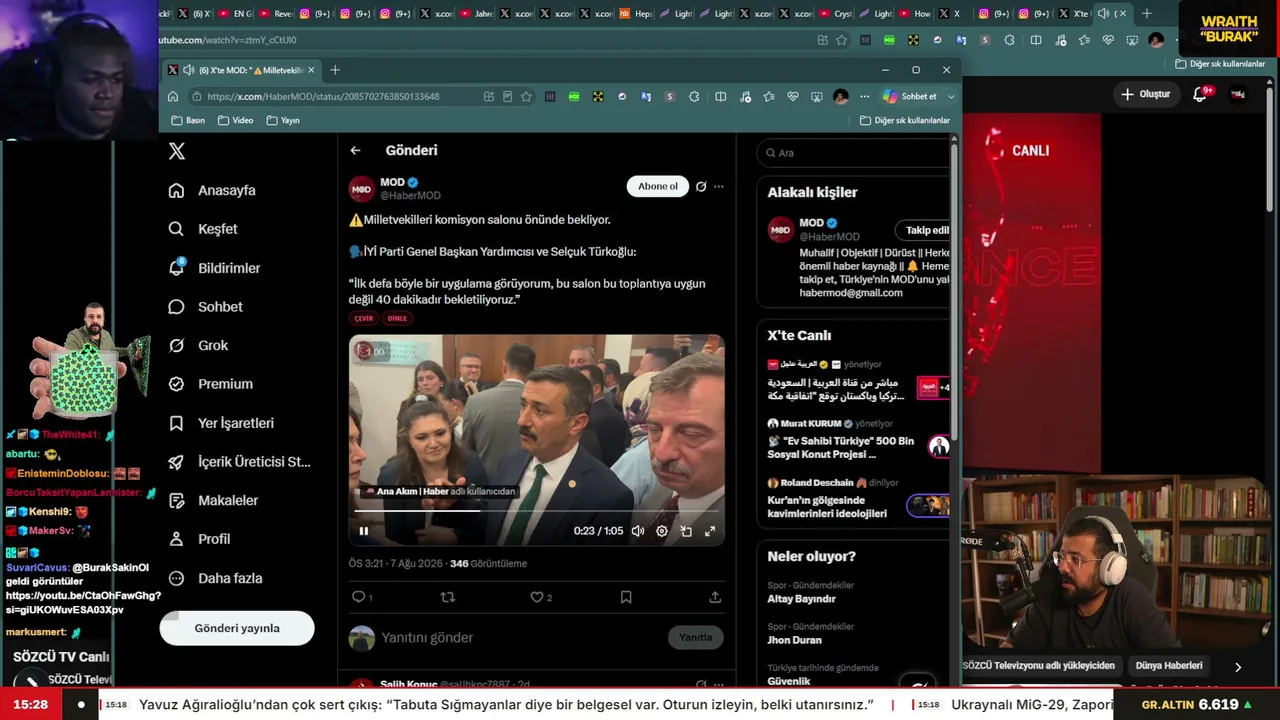Toggle picture-in-picture on the video
The width and height of the screenshot is (1280, 720).
click(686, 531)
